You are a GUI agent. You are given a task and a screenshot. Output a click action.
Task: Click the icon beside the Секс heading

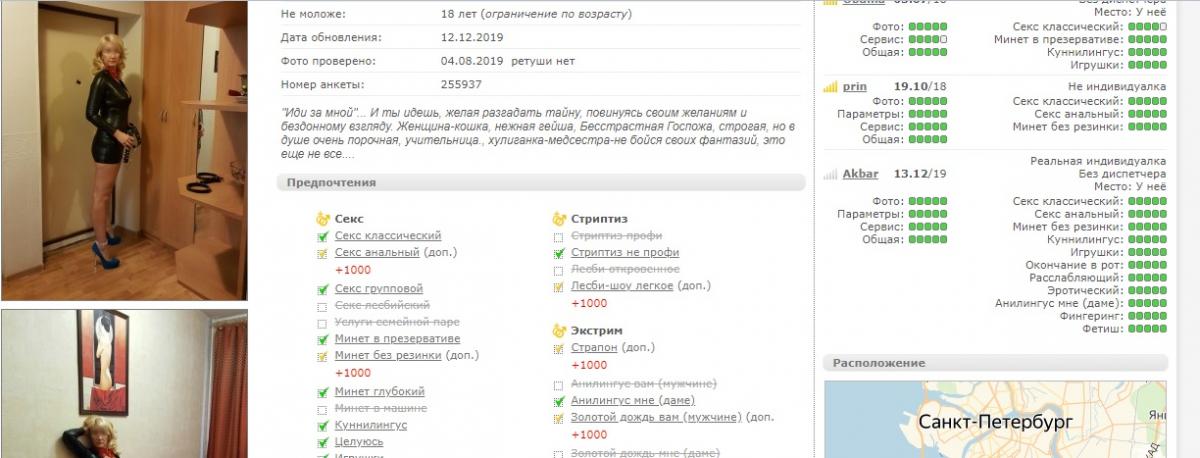pos(323,218)
